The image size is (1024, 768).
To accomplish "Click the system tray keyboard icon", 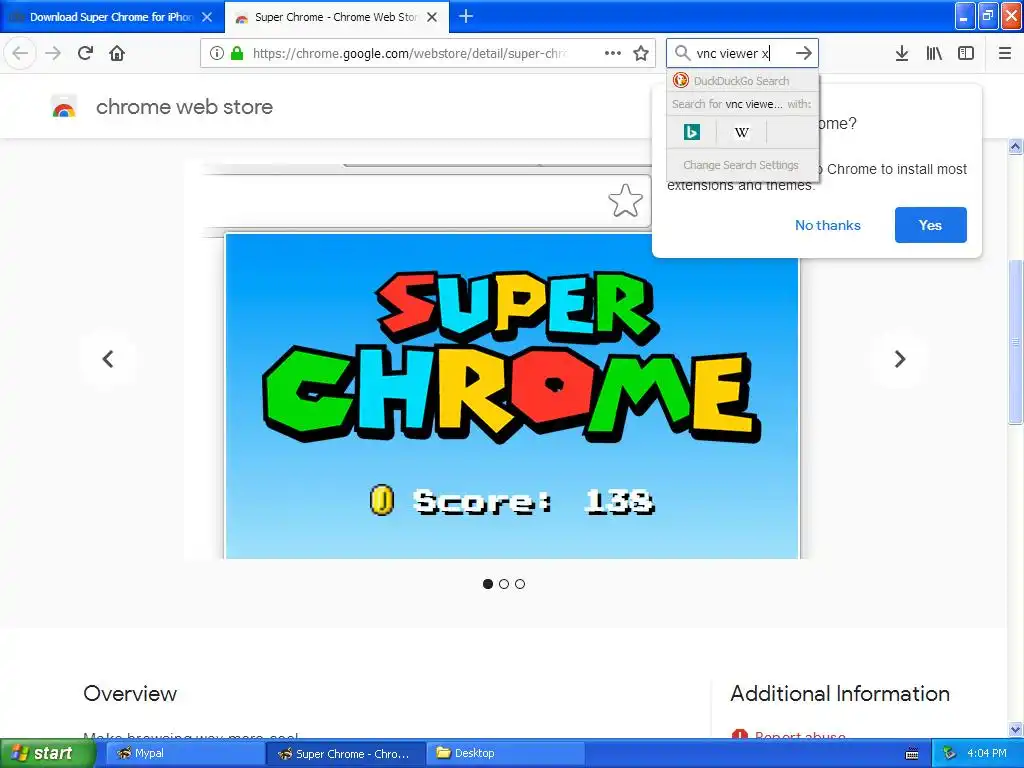I will (x=912, y=754).
